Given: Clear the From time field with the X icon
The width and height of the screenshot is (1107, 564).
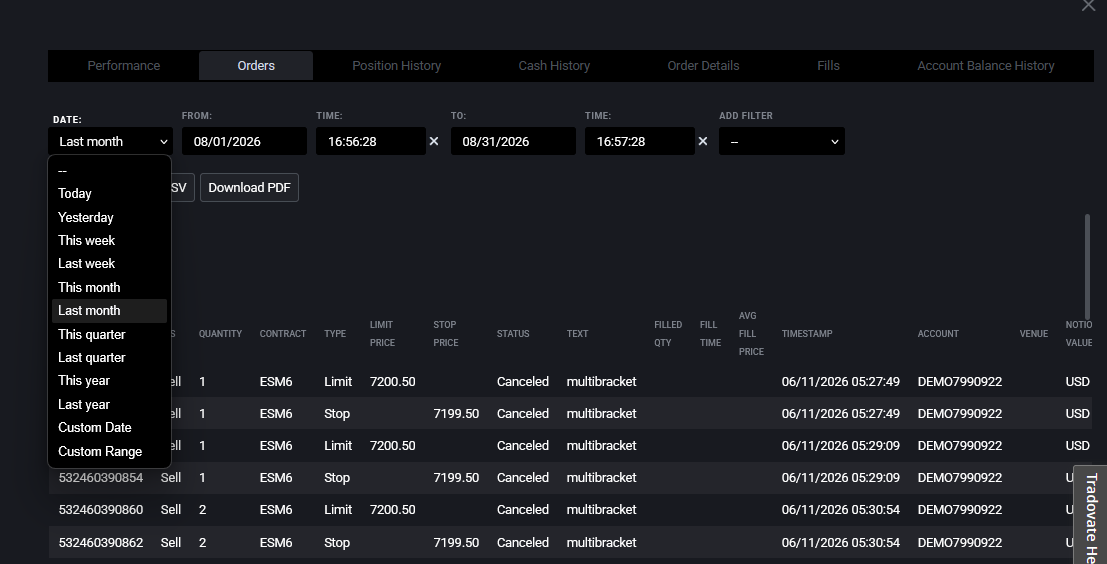Looking at the screenshot, I should point(434,141).
